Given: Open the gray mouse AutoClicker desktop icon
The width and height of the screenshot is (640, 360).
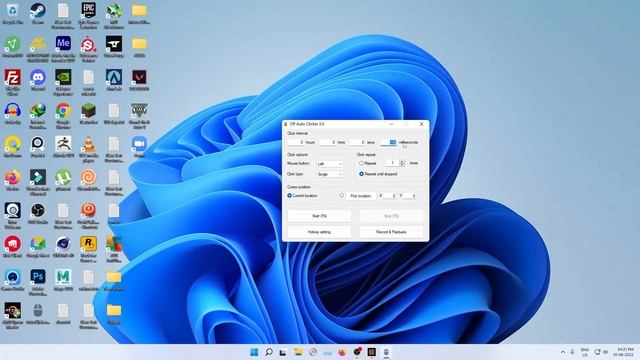Looking at the screenshot, I should [x=38, y=314].
